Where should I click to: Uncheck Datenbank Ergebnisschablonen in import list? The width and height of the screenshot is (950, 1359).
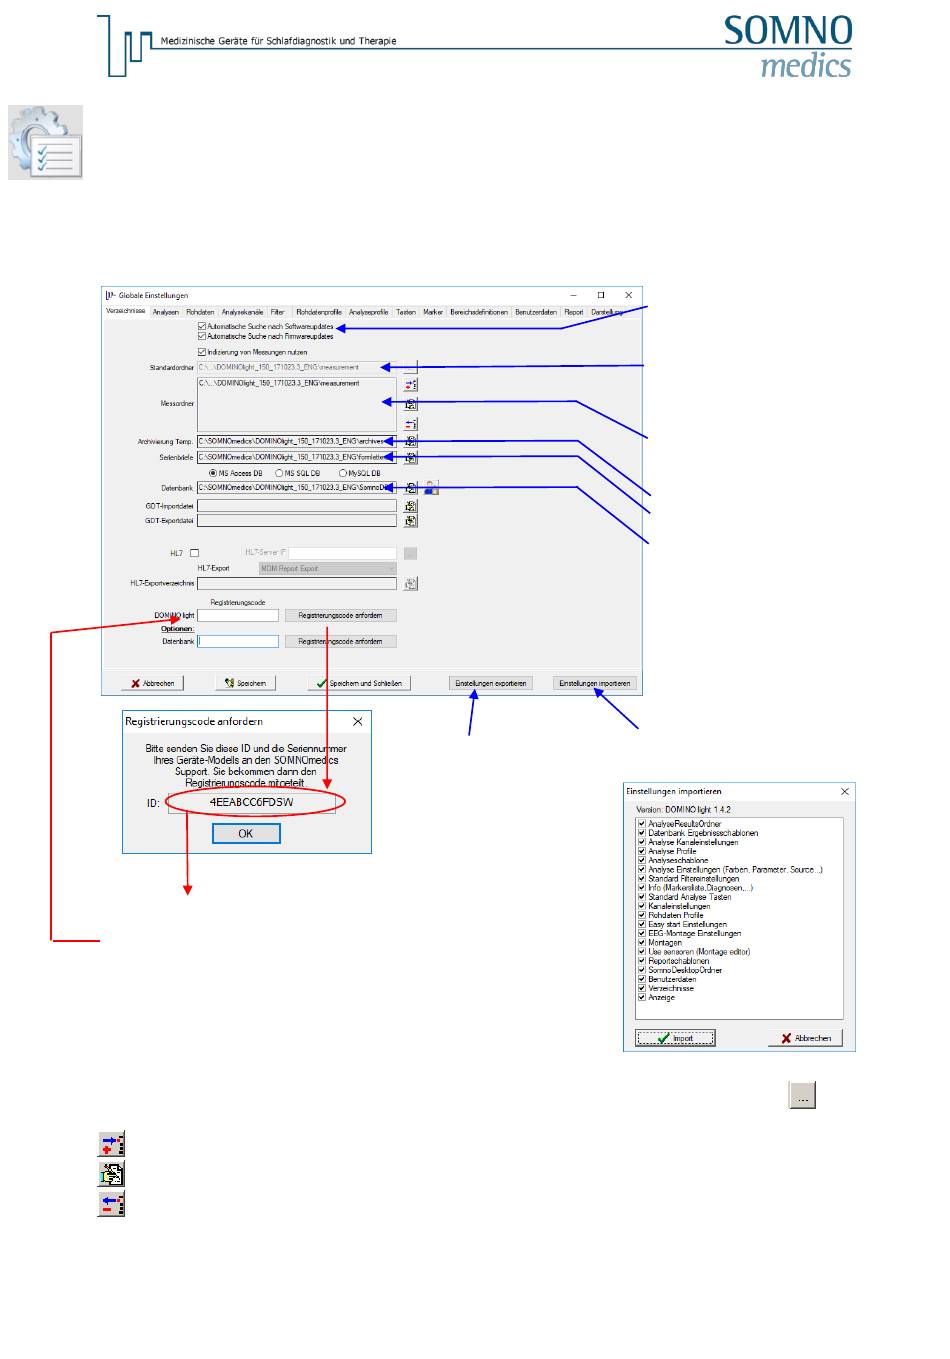point(641,833)
